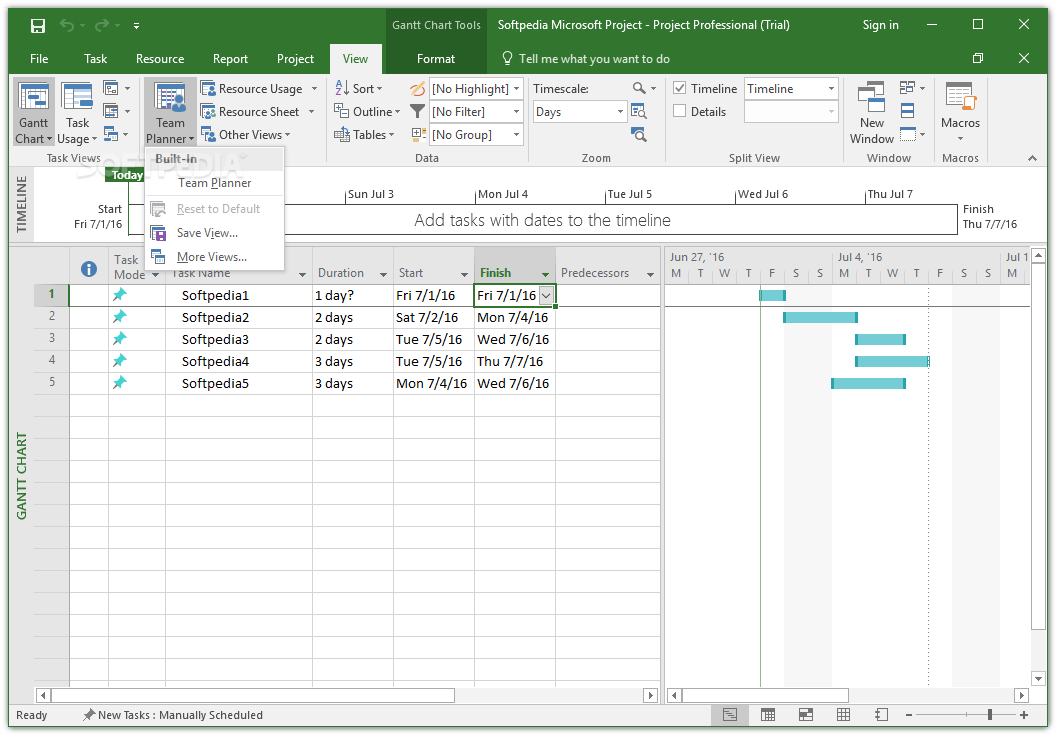The height and width of the screenshot is (735, 1056).
Task: Enable the Details checkbox
Action: pyautogui.click(x=680, y=111)
